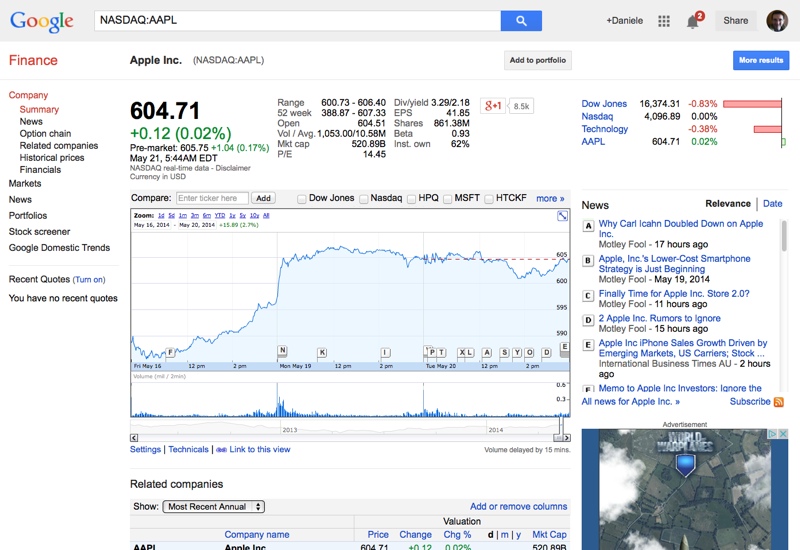Click the NASDAQ:AAPL search box
This screenshot has height=550, width=800.
click(x=297, y=21)
